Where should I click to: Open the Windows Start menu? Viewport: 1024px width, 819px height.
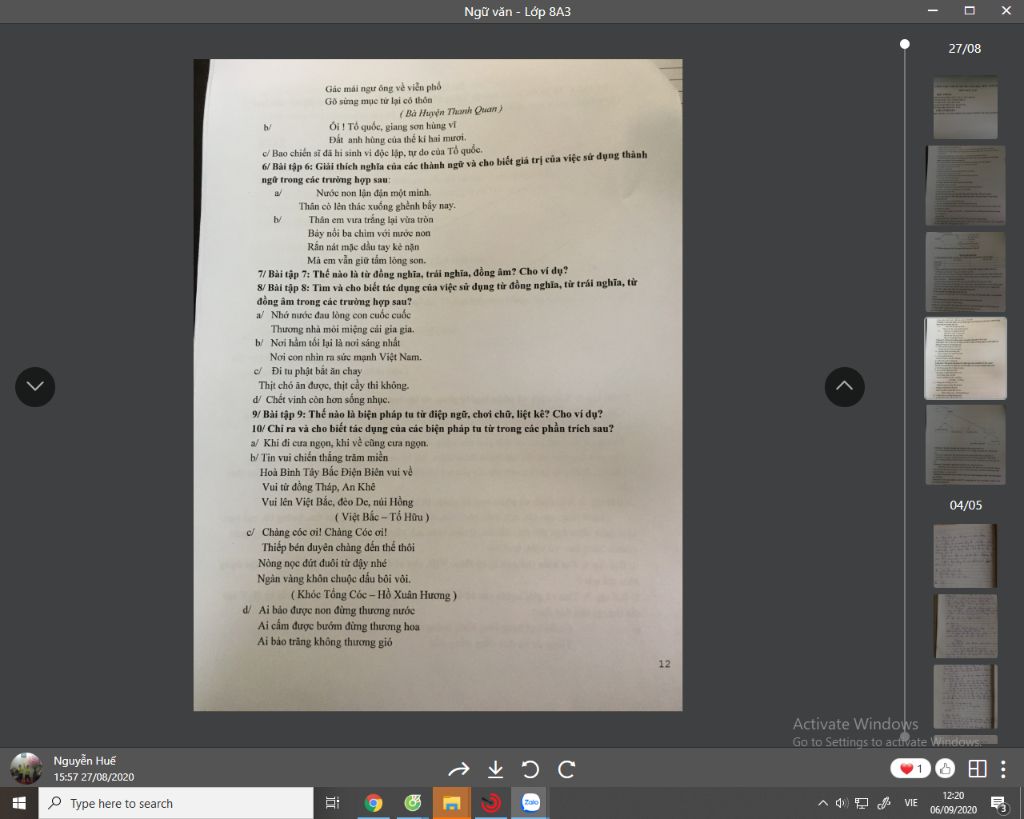(19, 803)
